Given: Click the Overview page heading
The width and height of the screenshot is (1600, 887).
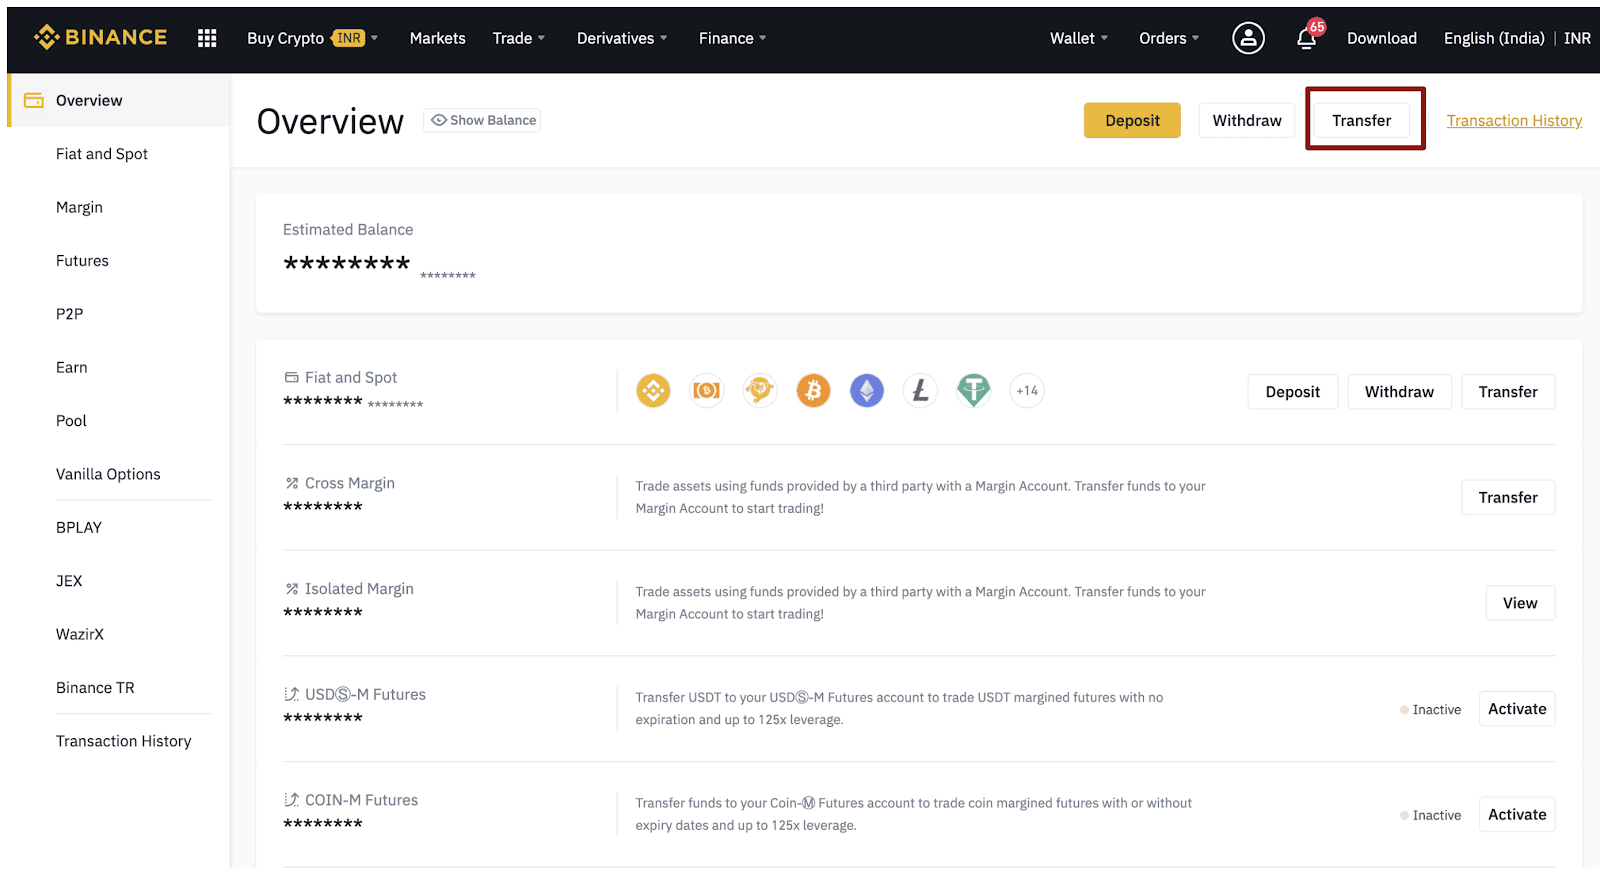Looking at the screenshot, I should click(x=330, y=121).
